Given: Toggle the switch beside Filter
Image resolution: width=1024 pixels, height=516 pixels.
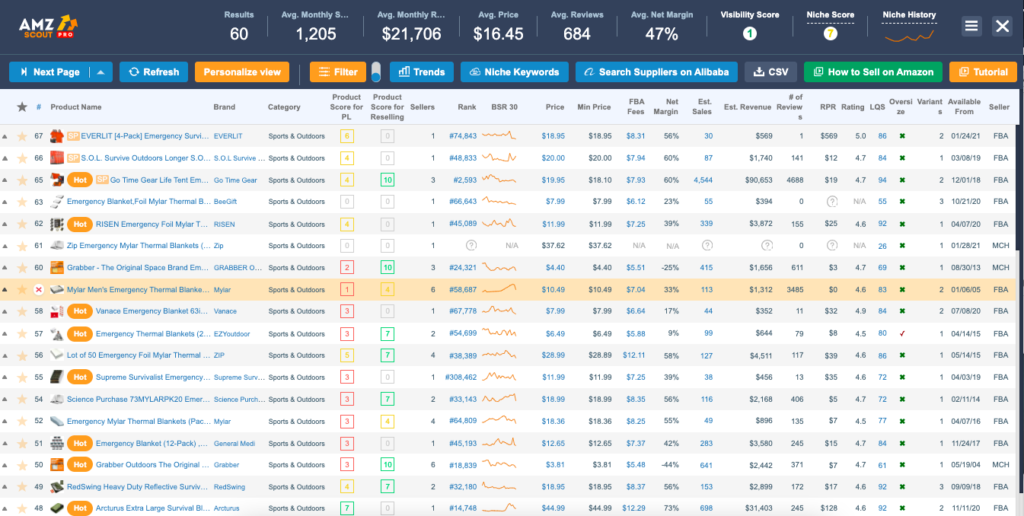Looking at the screenshot, I should coord(376,72).
